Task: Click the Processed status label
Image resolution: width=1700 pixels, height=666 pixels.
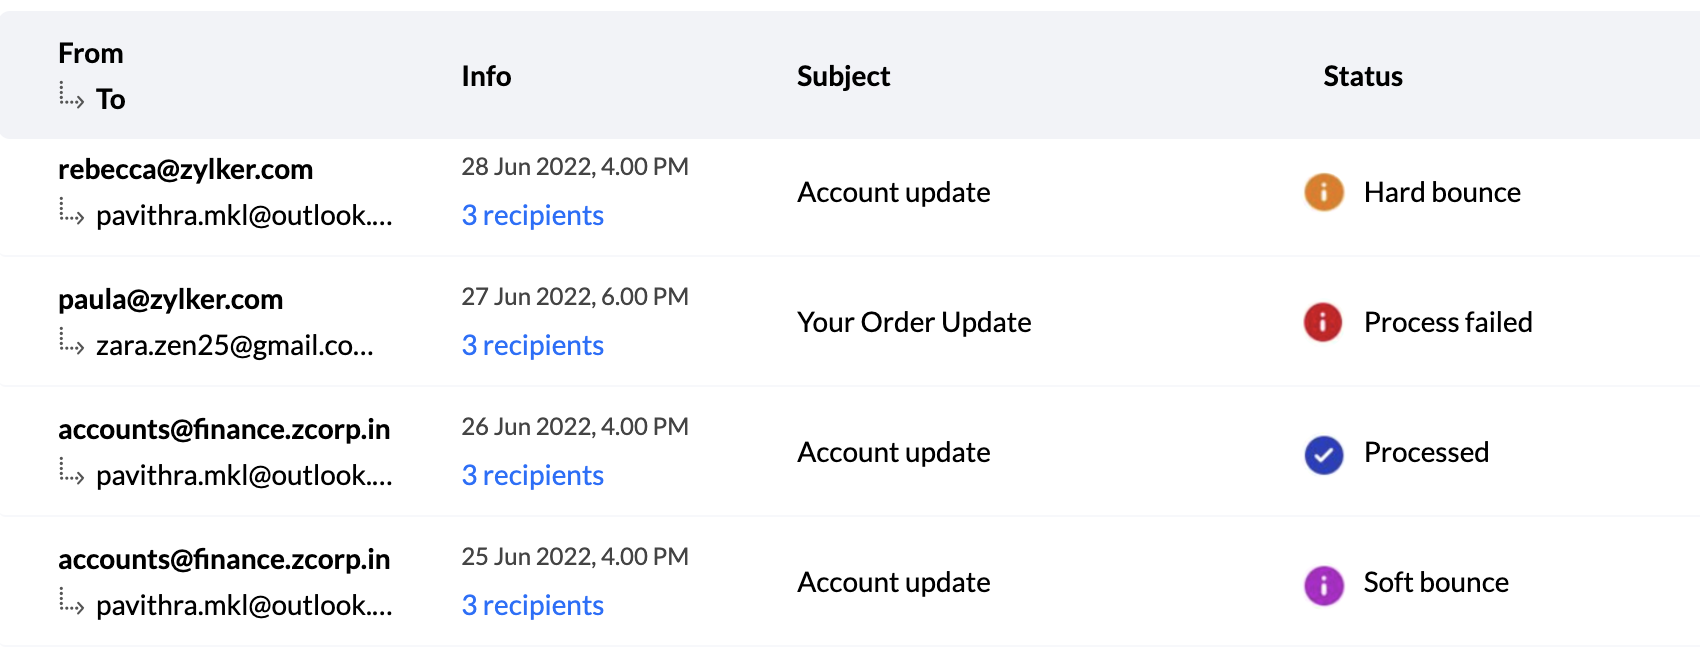Action: (1426, 452)
